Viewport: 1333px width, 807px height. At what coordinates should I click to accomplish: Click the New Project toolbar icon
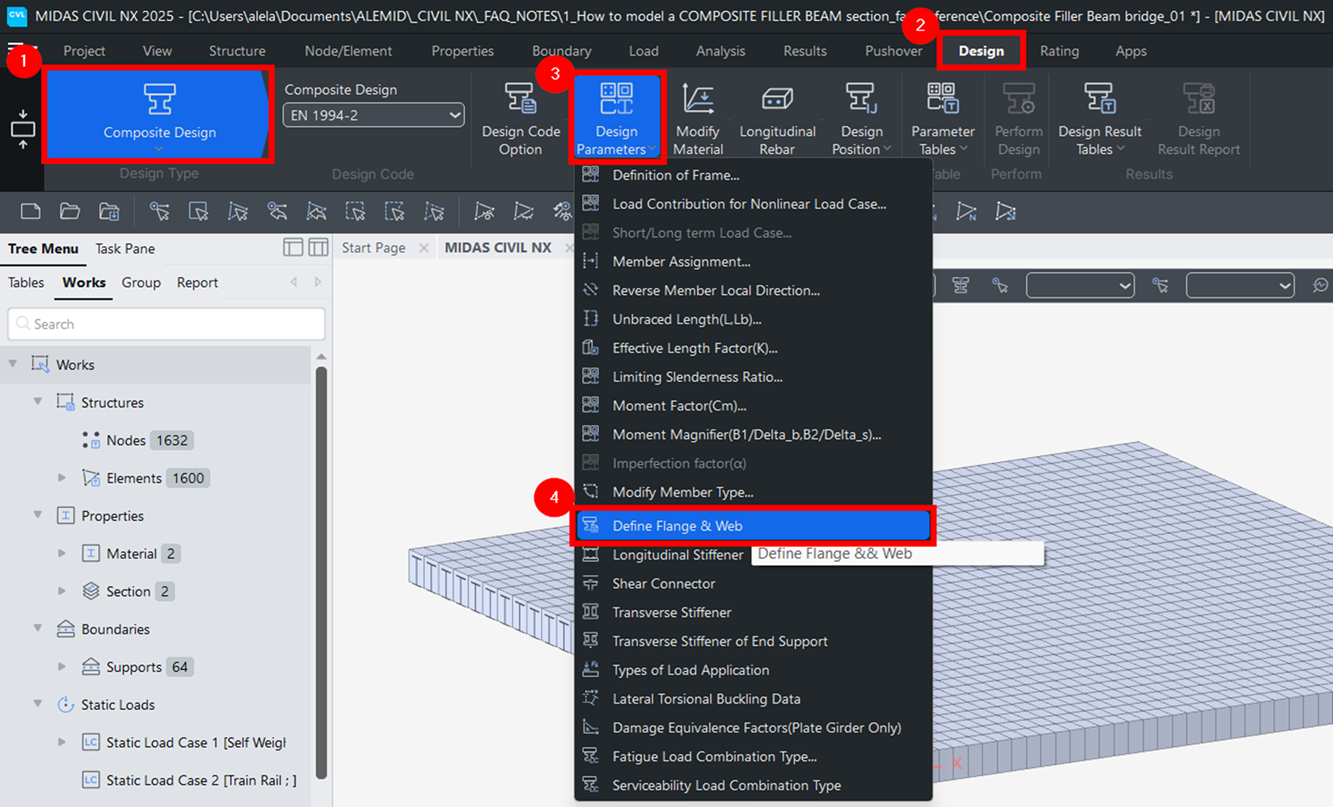(x=31, y=211)
